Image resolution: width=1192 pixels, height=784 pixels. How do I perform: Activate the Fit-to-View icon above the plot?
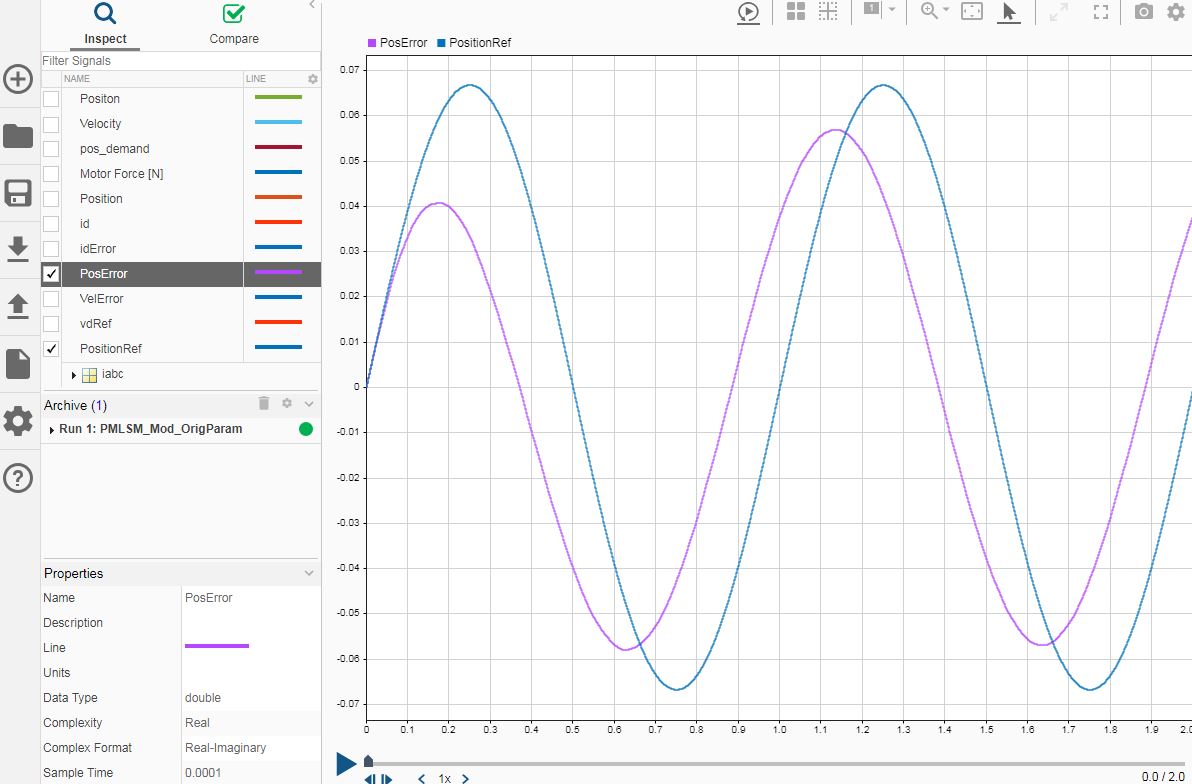click(971, 12)
